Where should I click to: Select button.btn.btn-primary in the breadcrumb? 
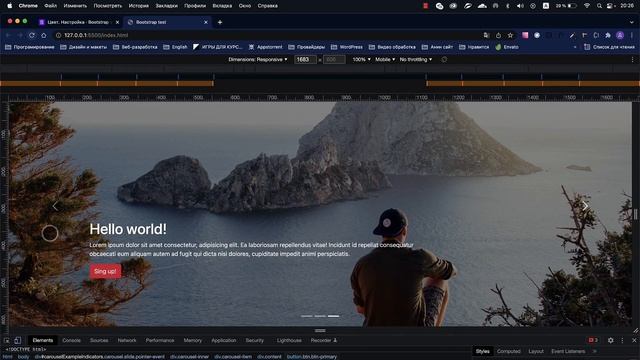[312, 357]
